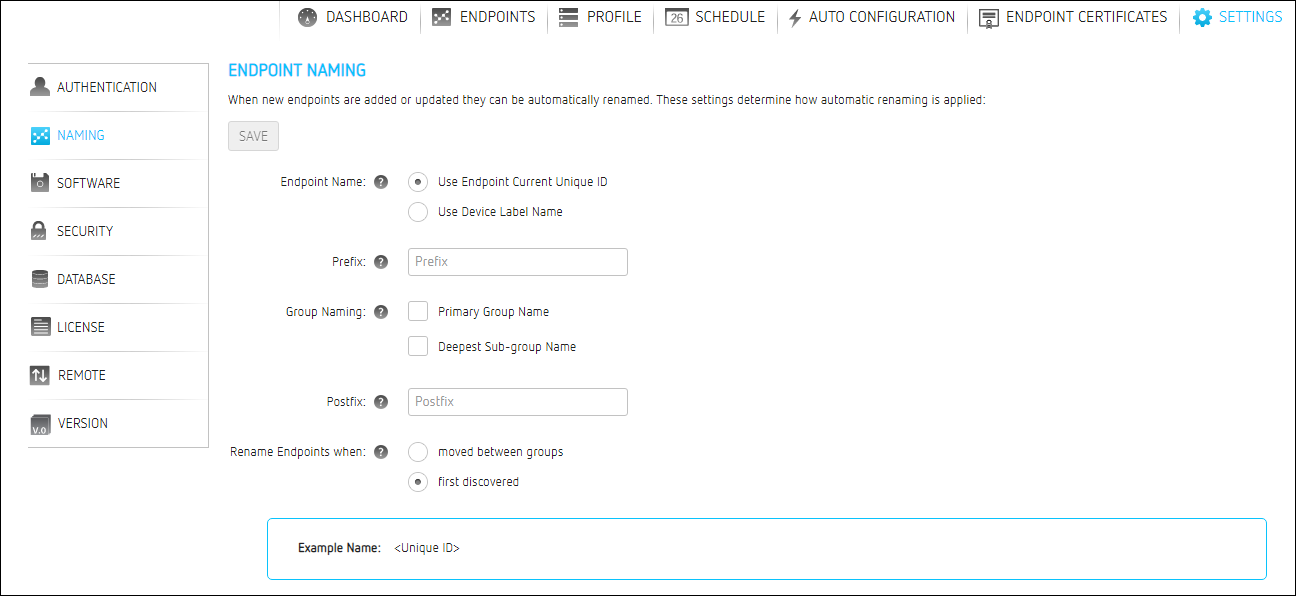Click the Settings gear icon
Screen dimensions: 1296x596
(1202, 17)
